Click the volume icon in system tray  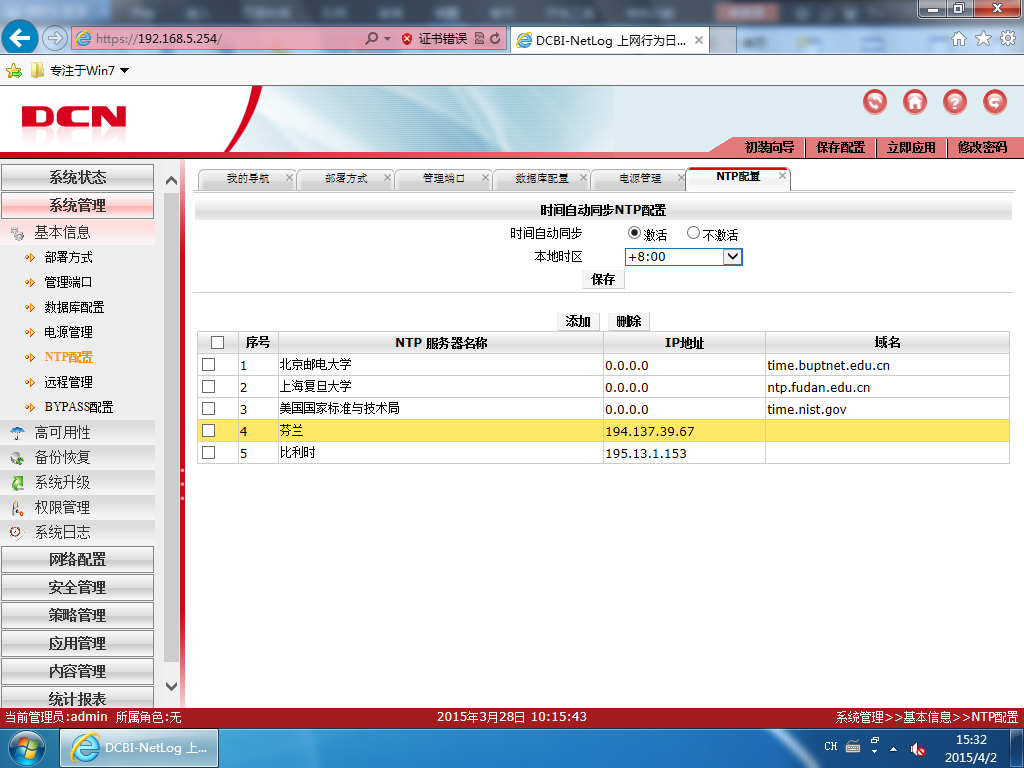(918, 748)
